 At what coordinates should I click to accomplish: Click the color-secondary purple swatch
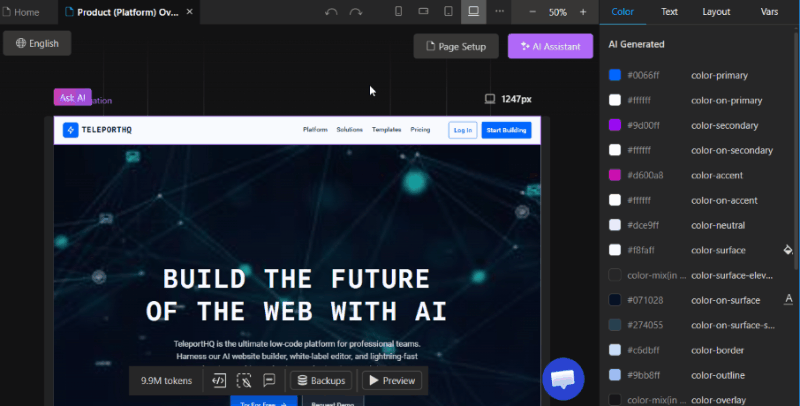[x=615, y=125]
